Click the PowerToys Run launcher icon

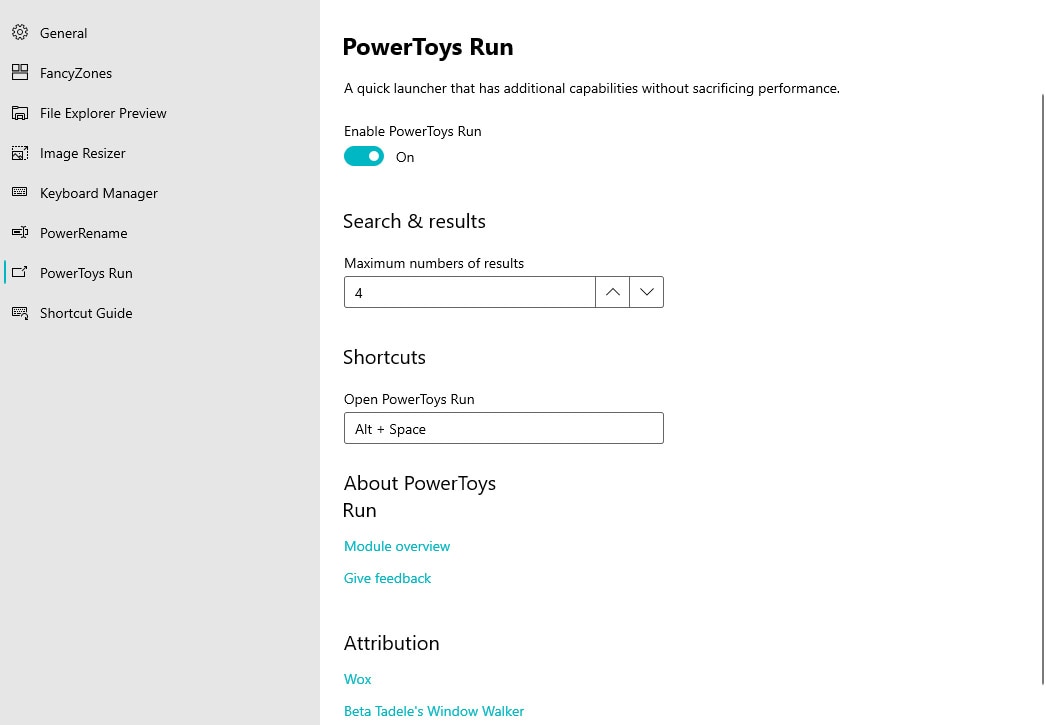(x=19, y=272)
